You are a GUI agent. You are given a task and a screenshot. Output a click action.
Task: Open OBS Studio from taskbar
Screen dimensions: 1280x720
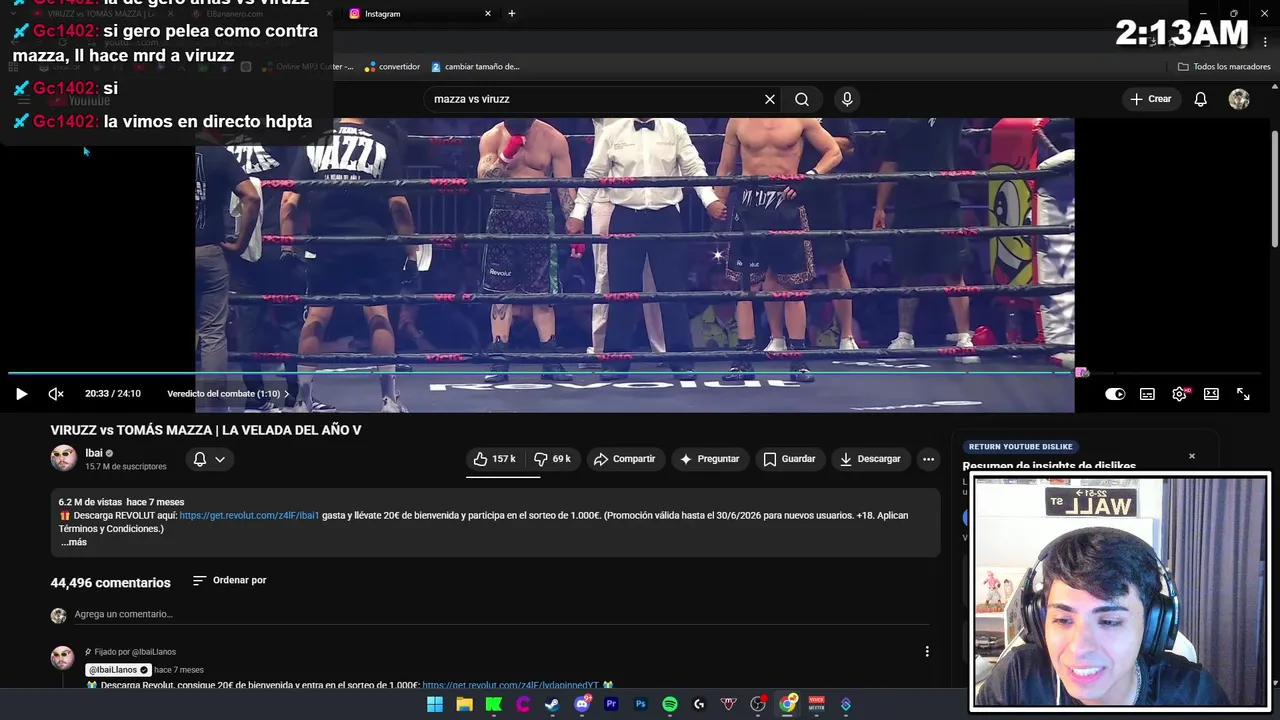[x=758, y=704]
